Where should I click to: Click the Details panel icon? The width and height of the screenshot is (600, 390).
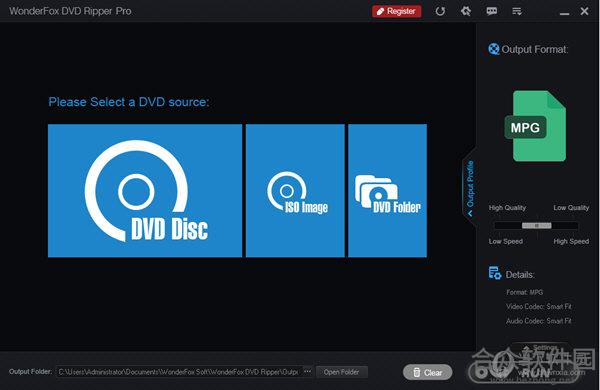(494, 273)
